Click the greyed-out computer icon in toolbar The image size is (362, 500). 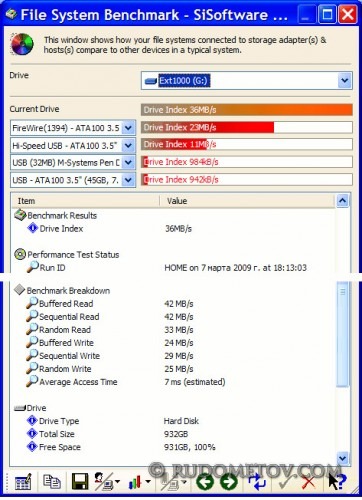[170, 482]
